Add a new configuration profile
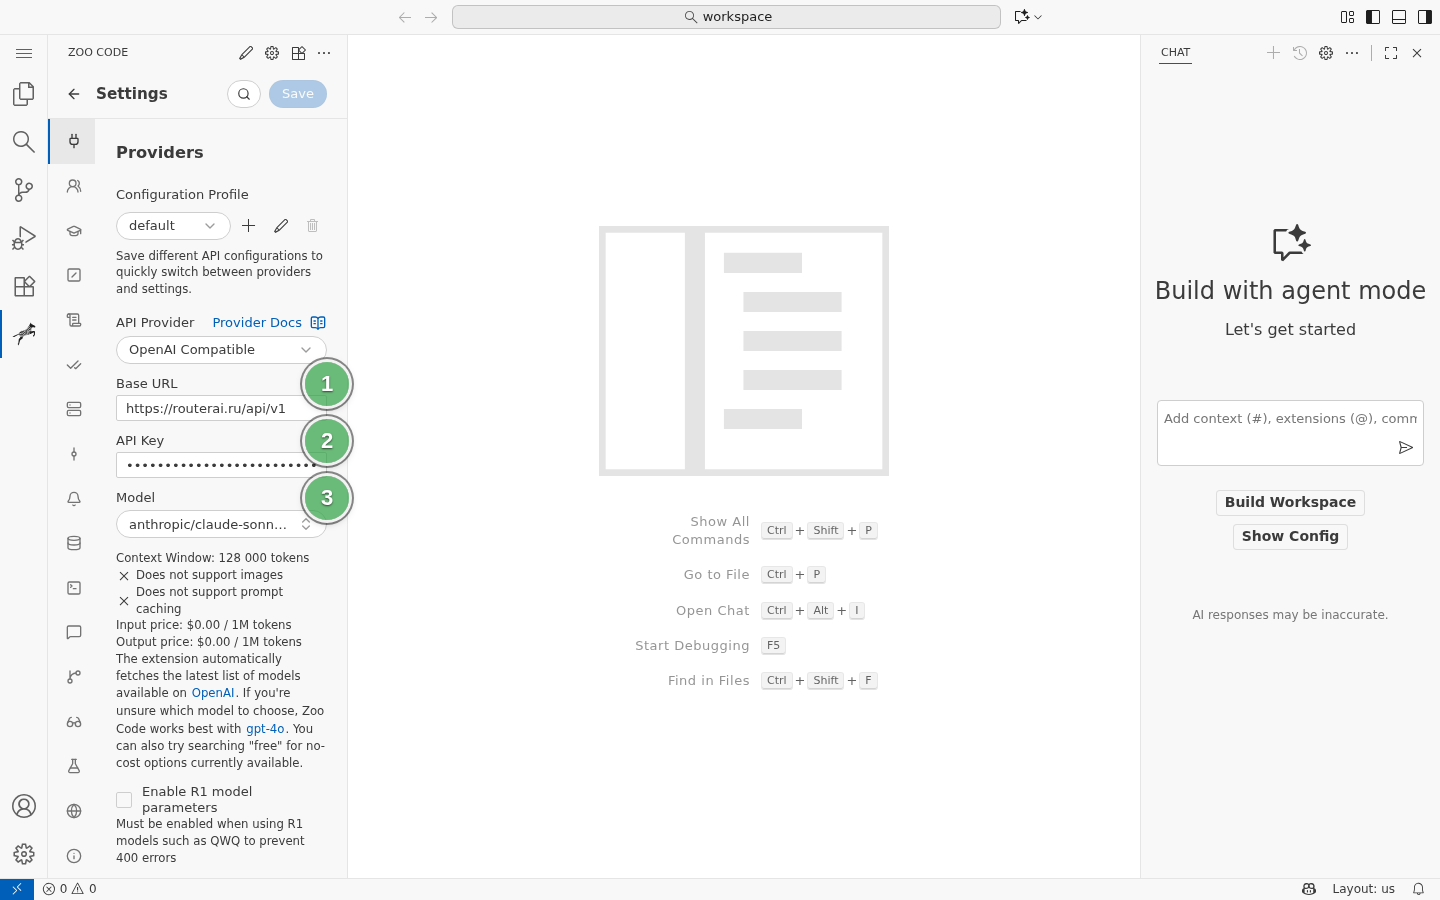This screenshot has height=900, width=1440. pyautogui.click(x=249, y=226)
